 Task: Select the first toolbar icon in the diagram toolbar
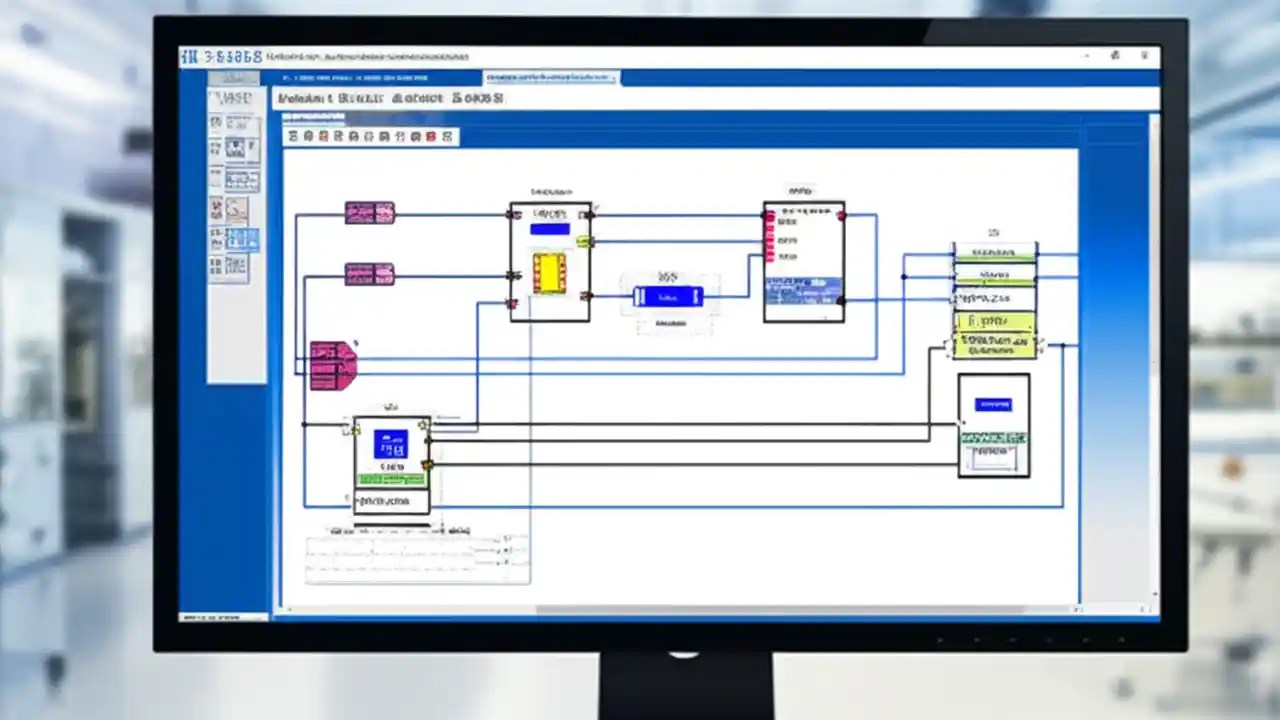(293, 137)
